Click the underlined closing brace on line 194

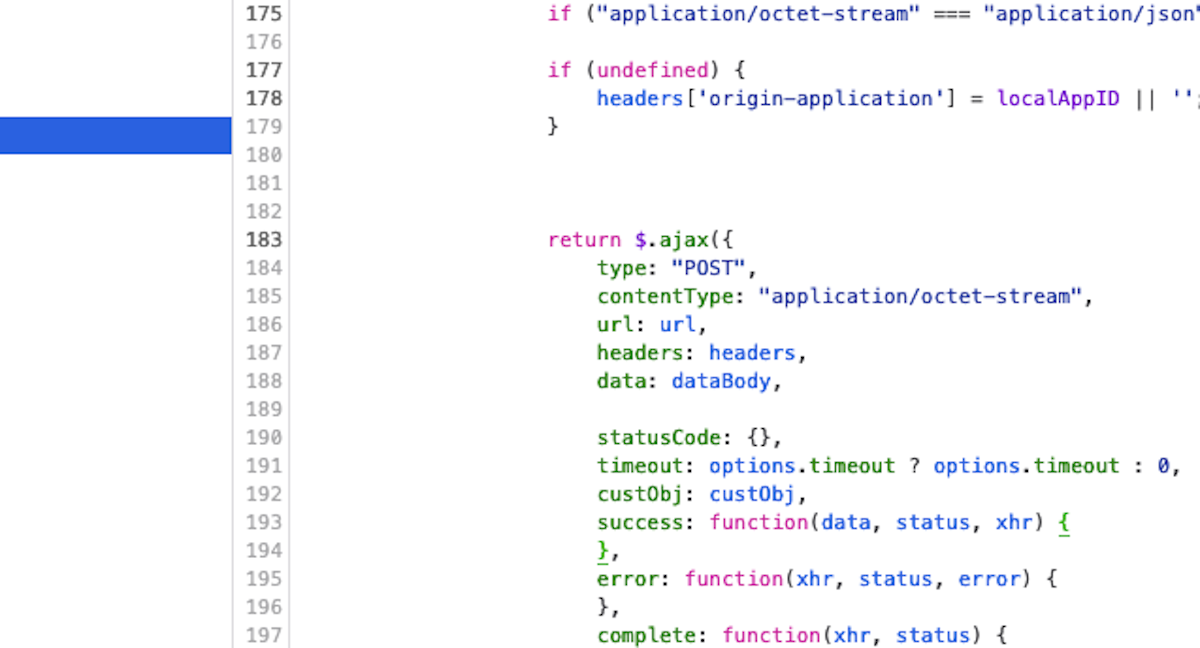[x=603, y=551]
